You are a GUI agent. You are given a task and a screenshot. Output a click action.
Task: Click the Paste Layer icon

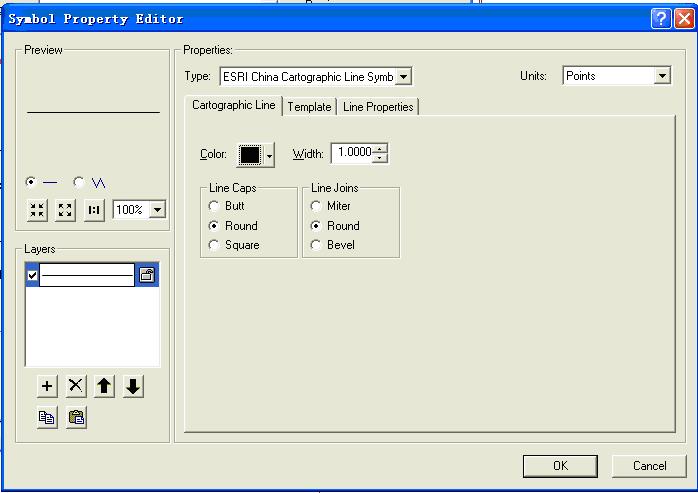pyautogui.click(x=76, y=418)
